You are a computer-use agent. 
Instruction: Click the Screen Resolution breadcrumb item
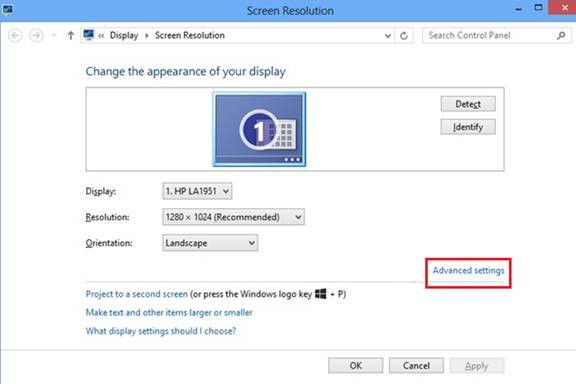(190, 35)
